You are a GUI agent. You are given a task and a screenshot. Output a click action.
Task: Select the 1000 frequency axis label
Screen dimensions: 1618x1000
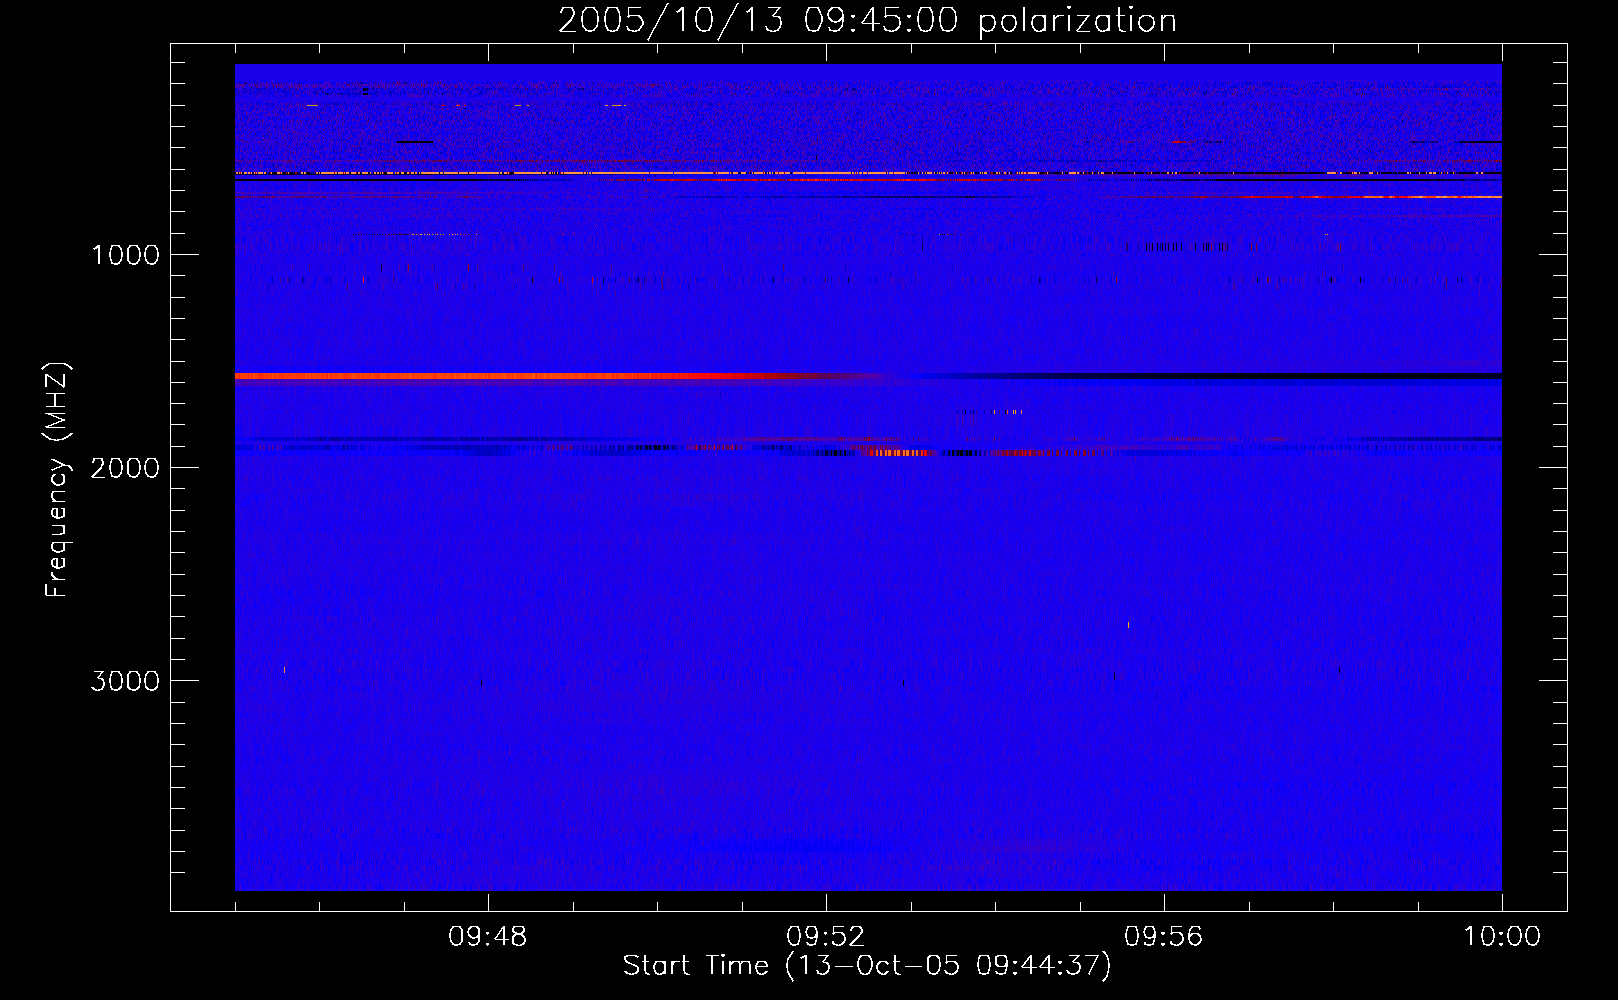click(x=125, y=255)
